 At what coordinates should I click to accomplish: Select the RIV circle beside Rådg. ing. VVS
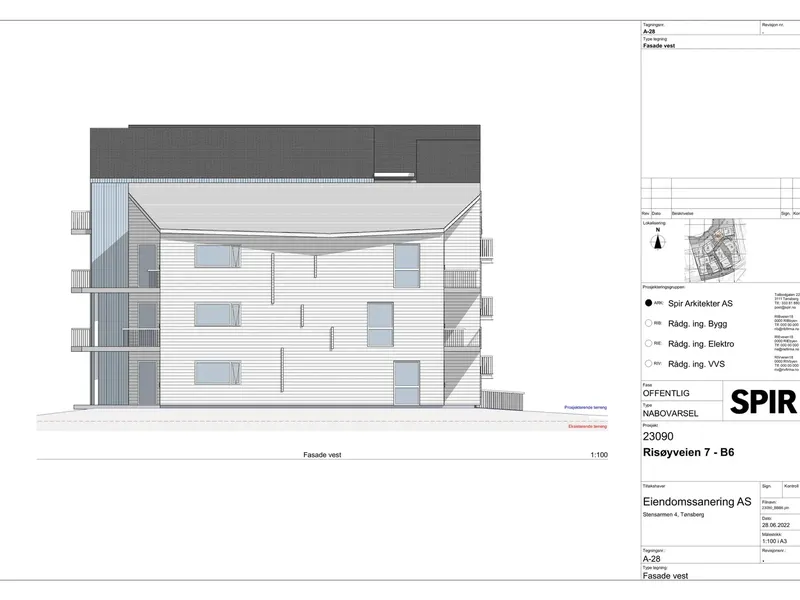tap(648, 363)
